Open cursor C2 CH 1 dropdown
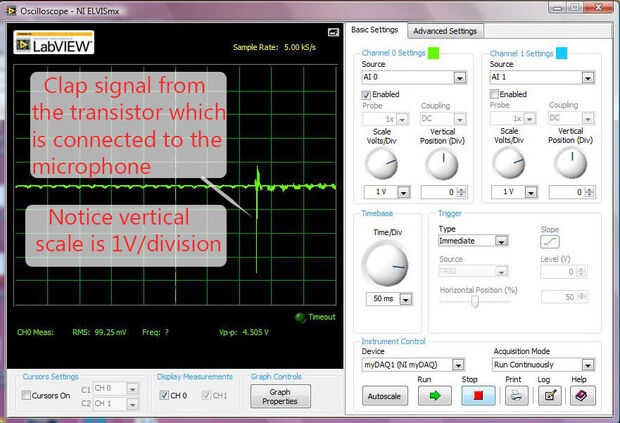Screen dimensions: 620x423 132,404
